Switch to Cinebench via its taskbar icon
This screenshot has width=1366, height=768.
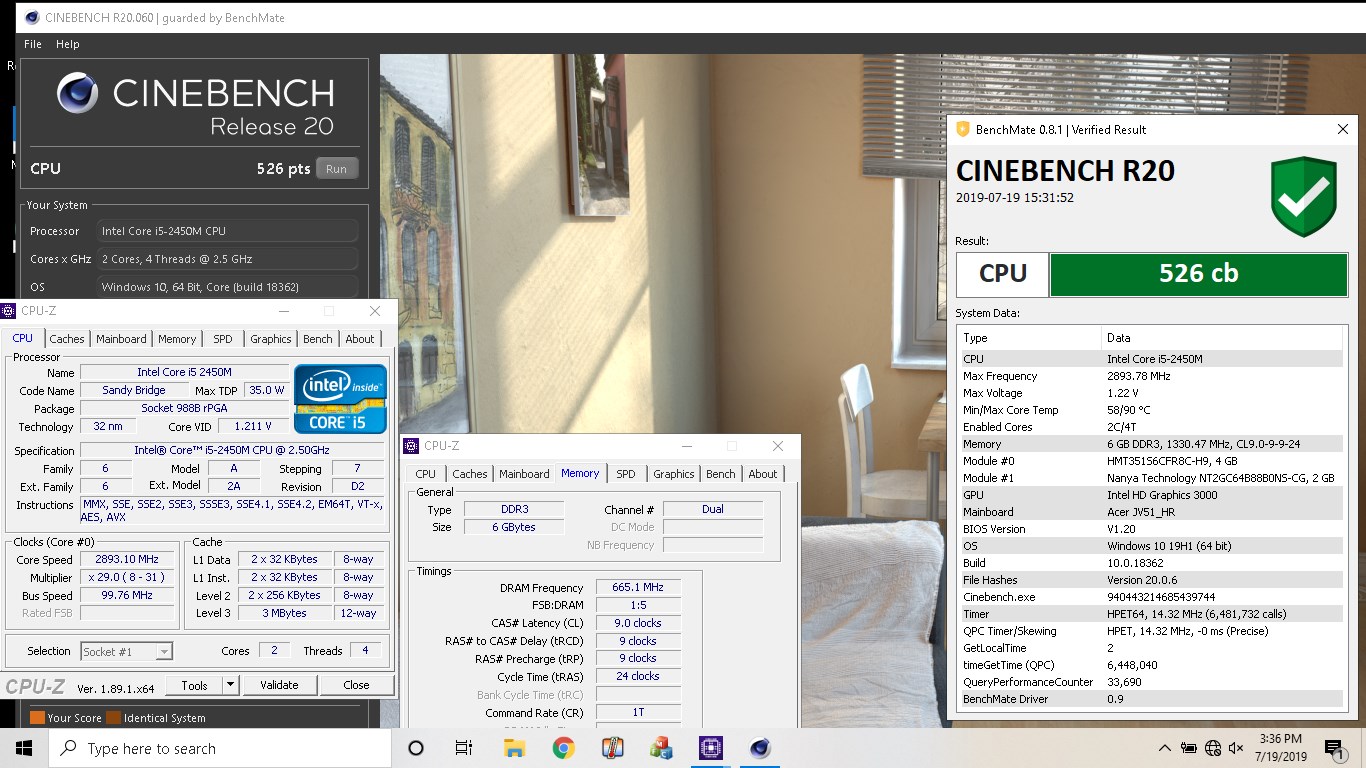[760, 748]
